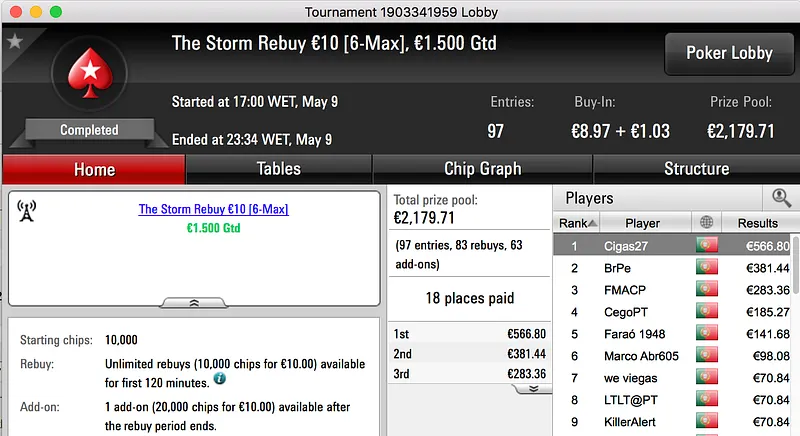800x436 pixels.
Task: Click the Portugal flag beside BrPe
Action: (x=707, y=268)
